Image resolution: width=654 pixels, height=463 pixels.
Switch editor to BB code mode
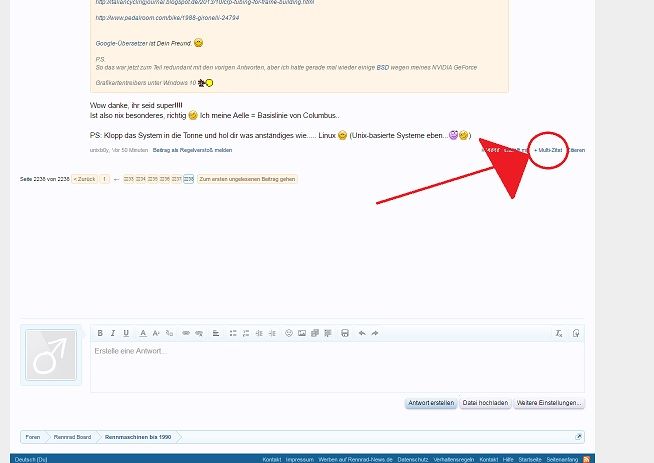576,333
